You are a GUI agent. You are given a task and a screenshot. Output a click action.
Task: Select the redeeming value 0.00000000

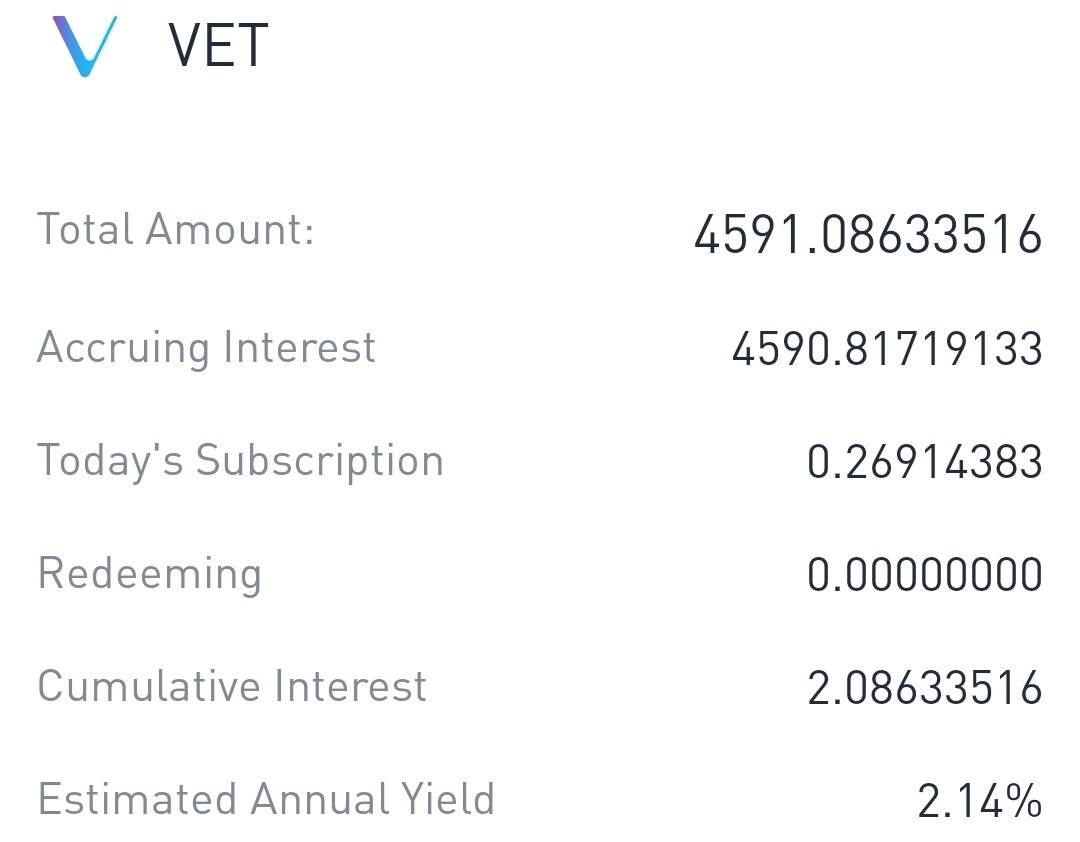(924, 575)
